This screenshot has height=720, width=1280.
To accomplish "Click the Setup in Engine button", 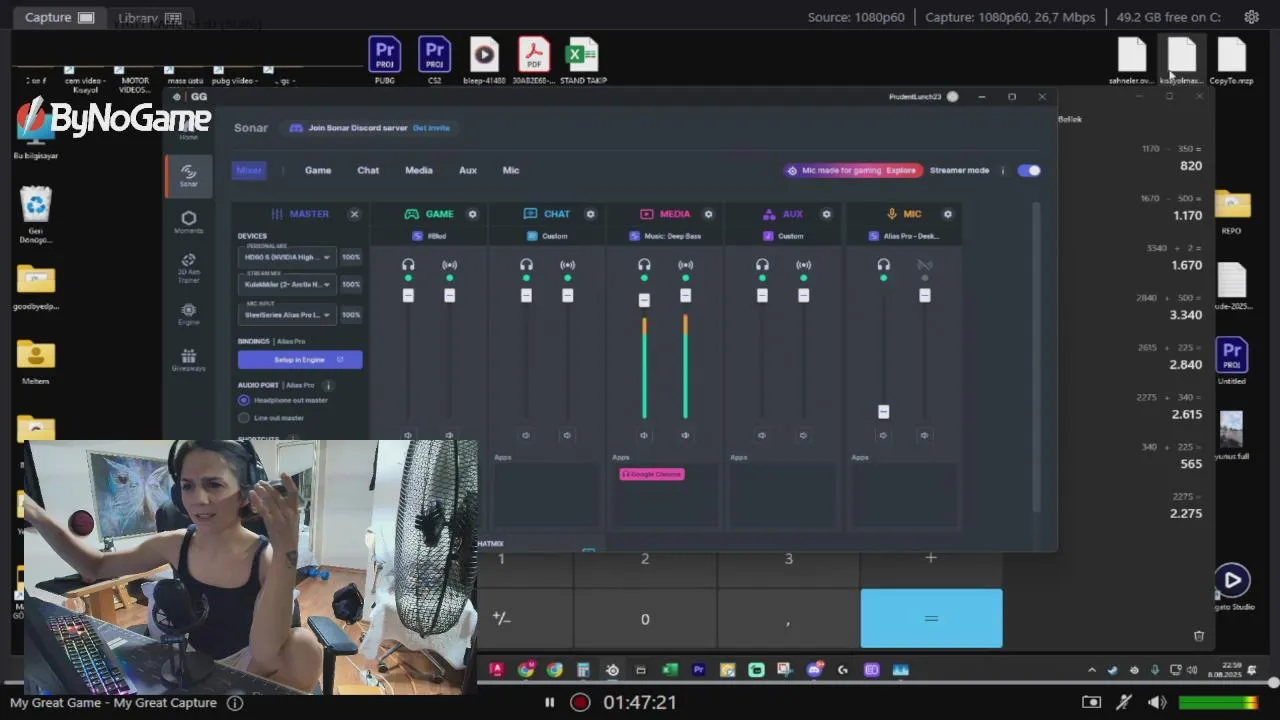I will coord(300,359).
